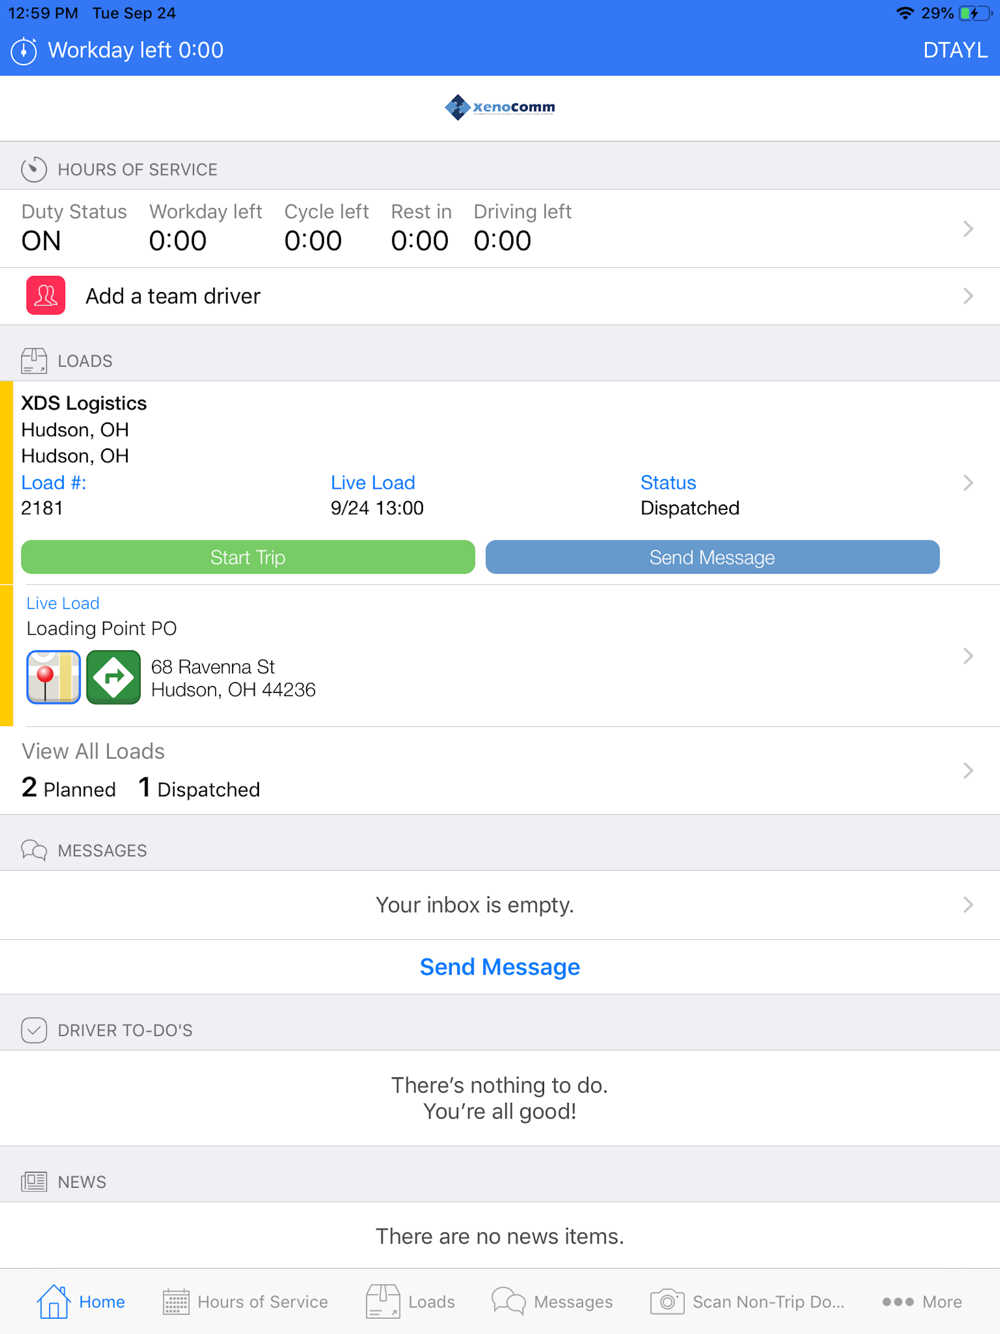The image size is (1000, 1334).
Task: Open the Add a team driver chevron
Action: 968,296
